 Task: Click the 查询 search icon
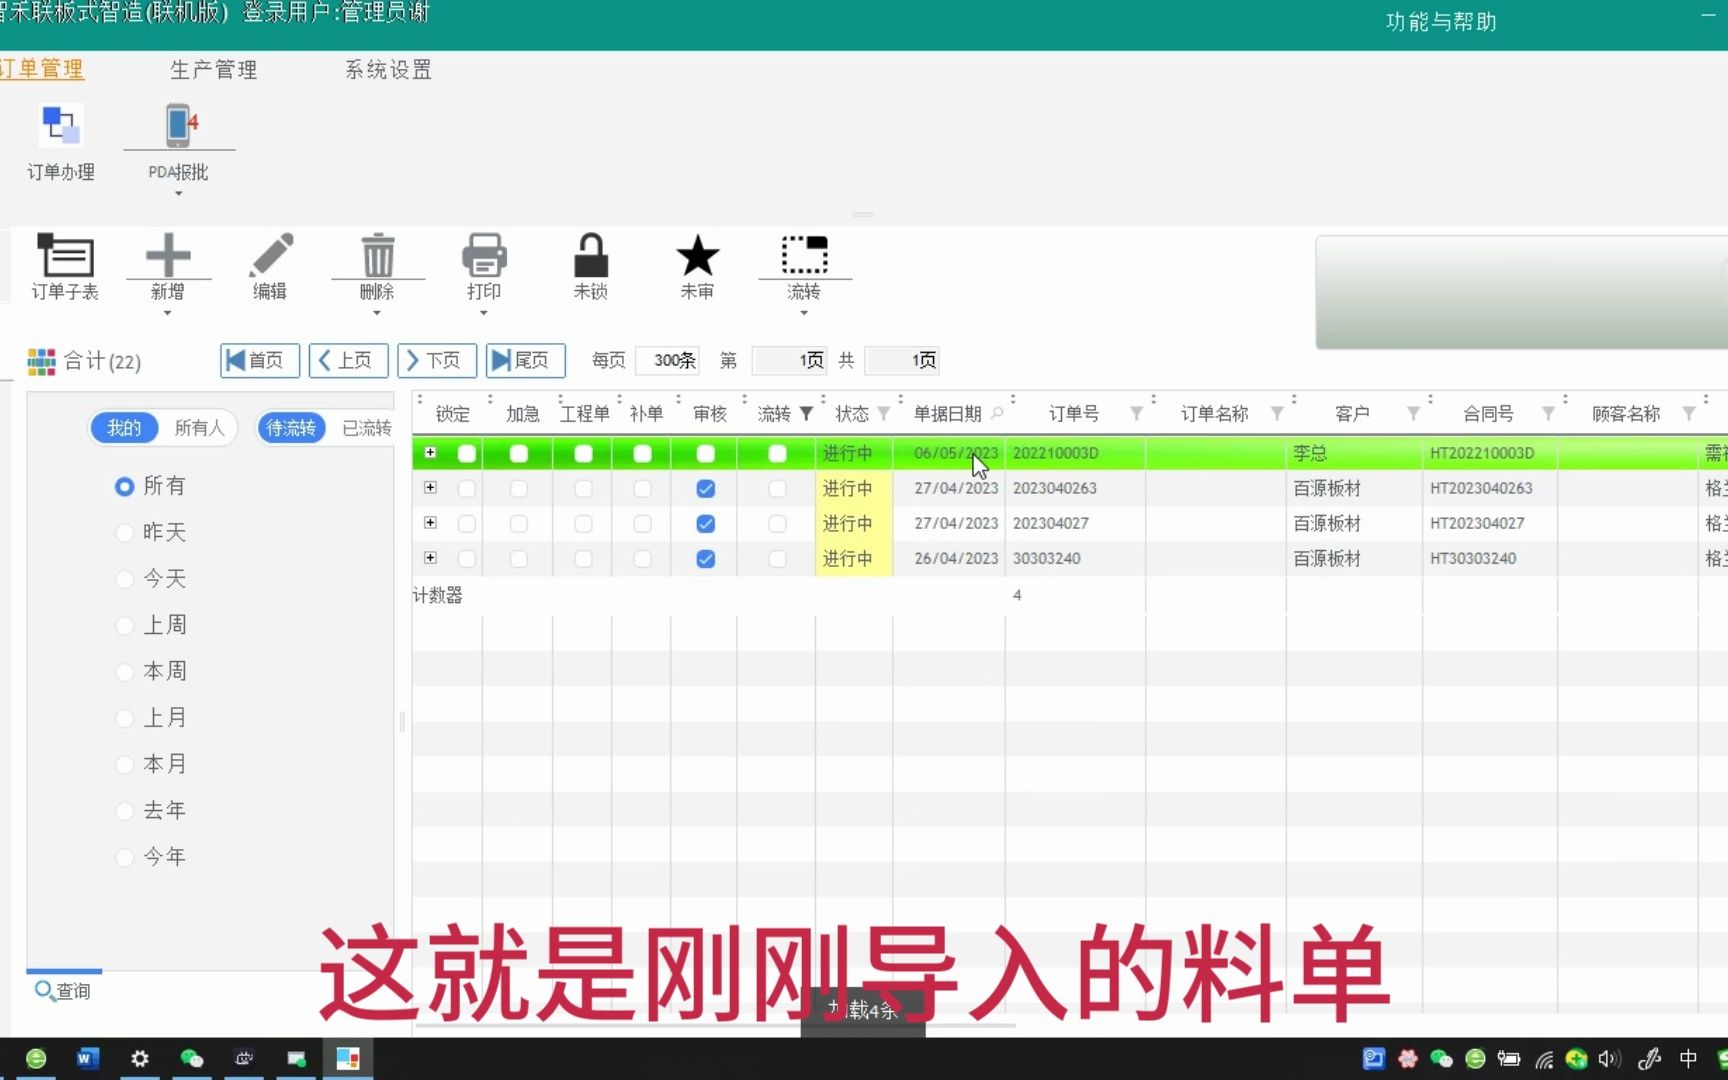coord(44,990)
